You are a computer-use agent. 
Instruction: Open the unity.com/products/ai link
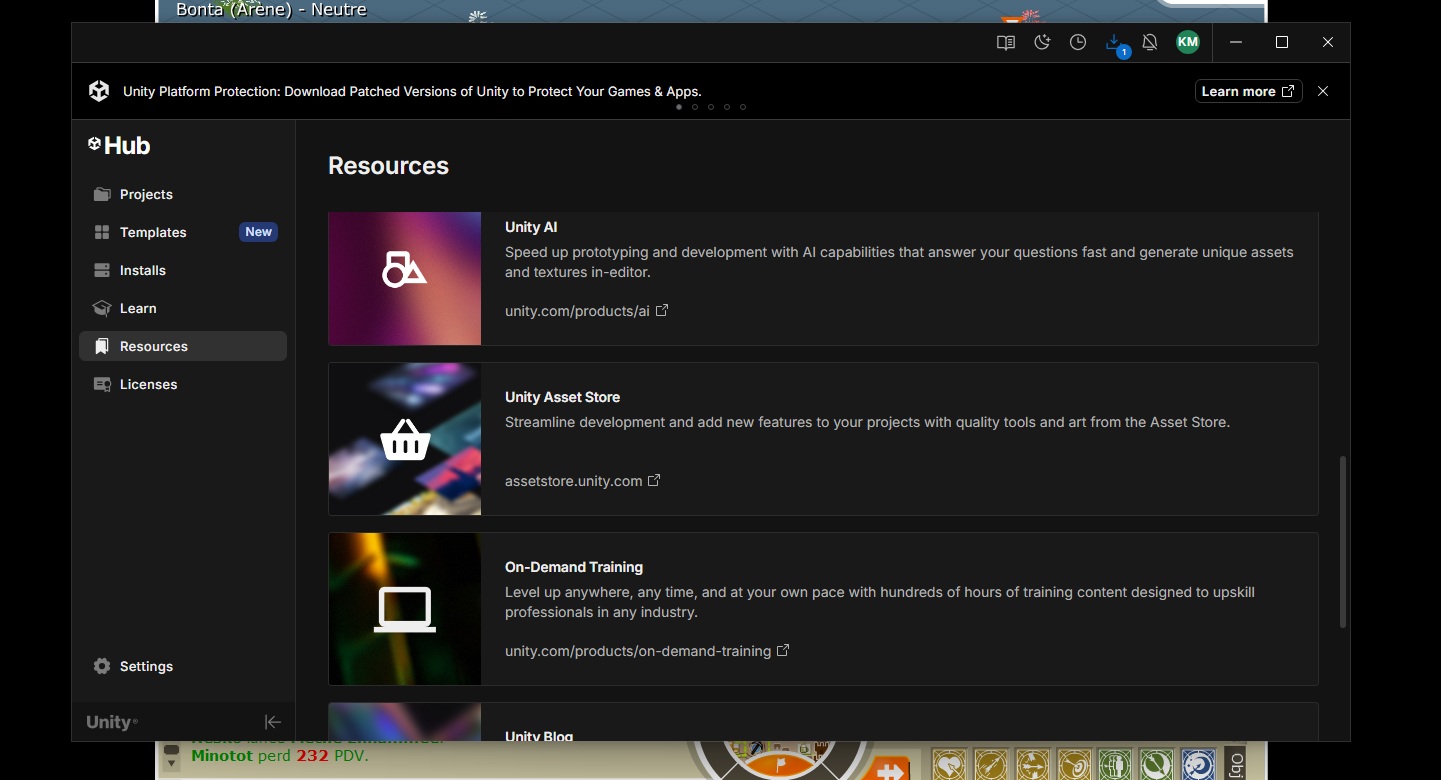pos(586,311)
